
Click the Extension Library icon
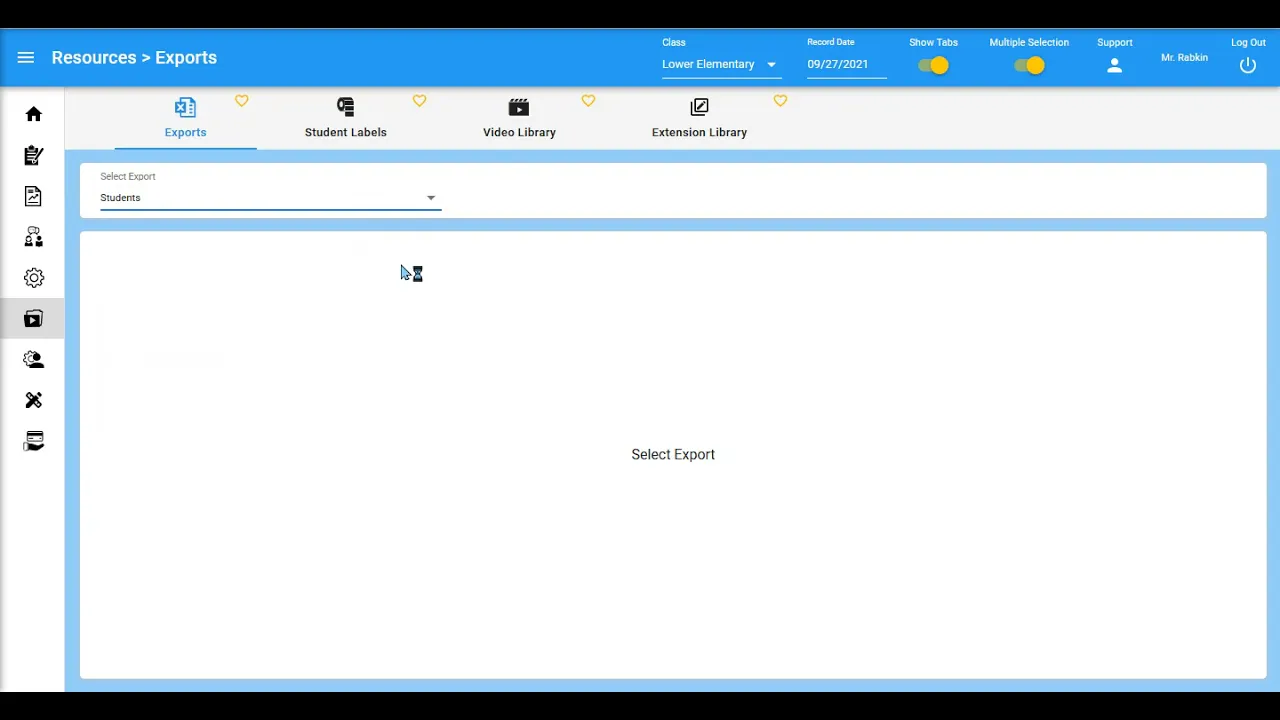[x=699, y=107]
